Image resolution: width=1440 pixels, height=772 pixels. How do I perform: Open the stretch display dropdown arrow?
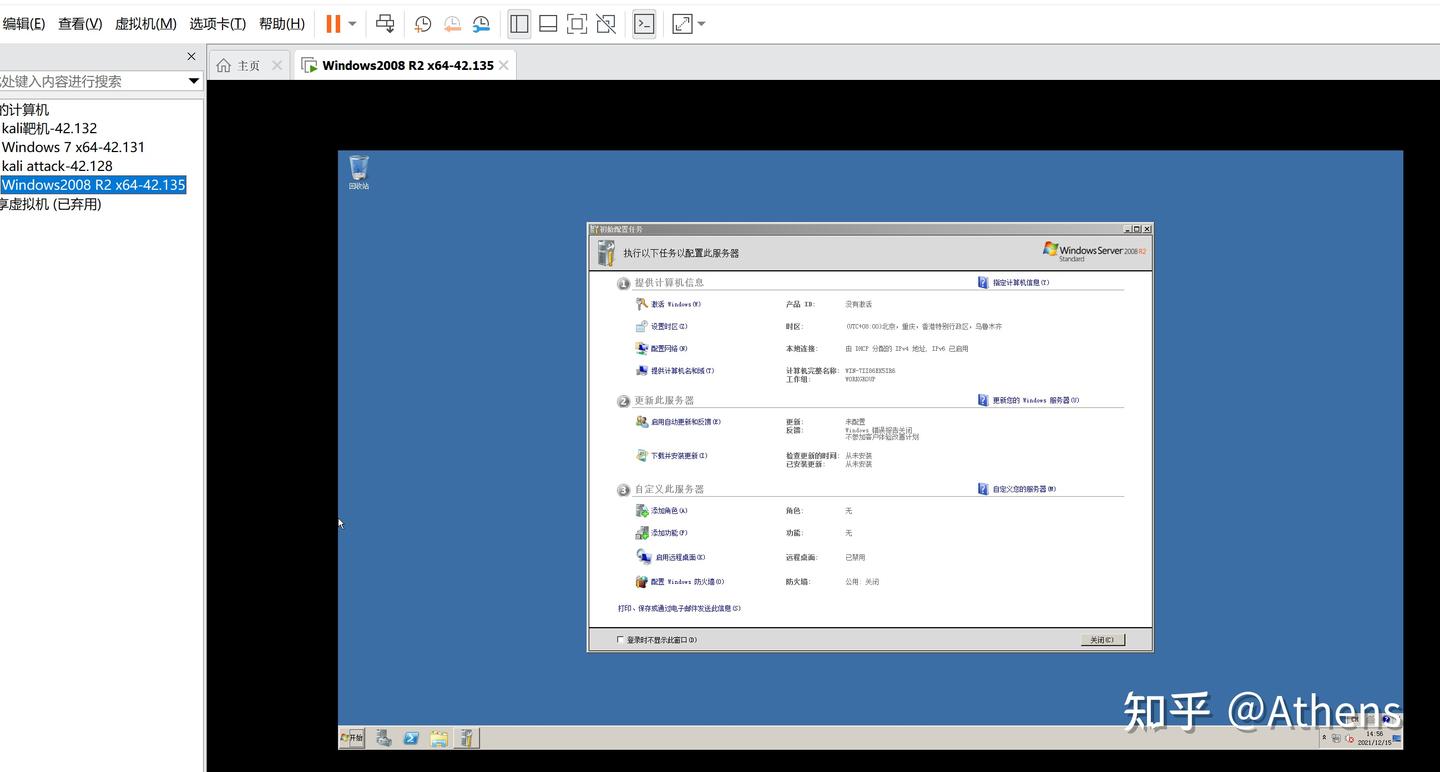coord(701,24)
